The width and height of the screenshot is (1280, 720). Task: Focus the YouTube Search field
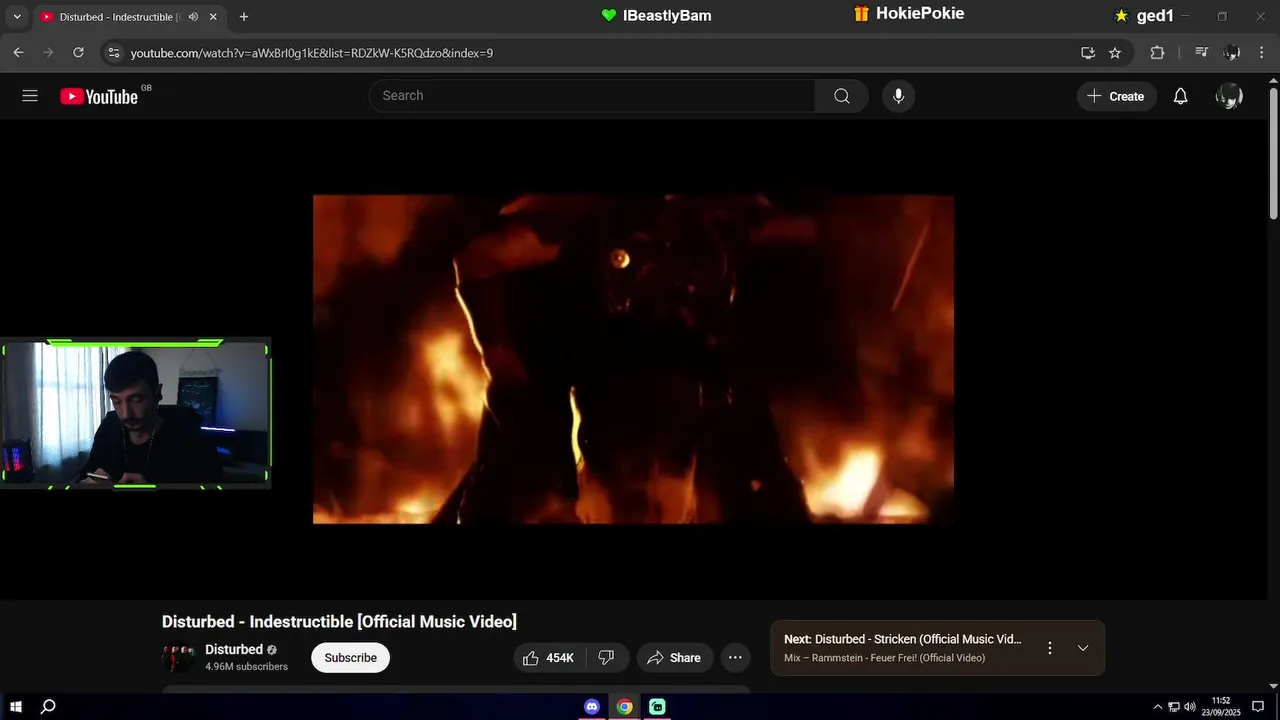(592, 96)
